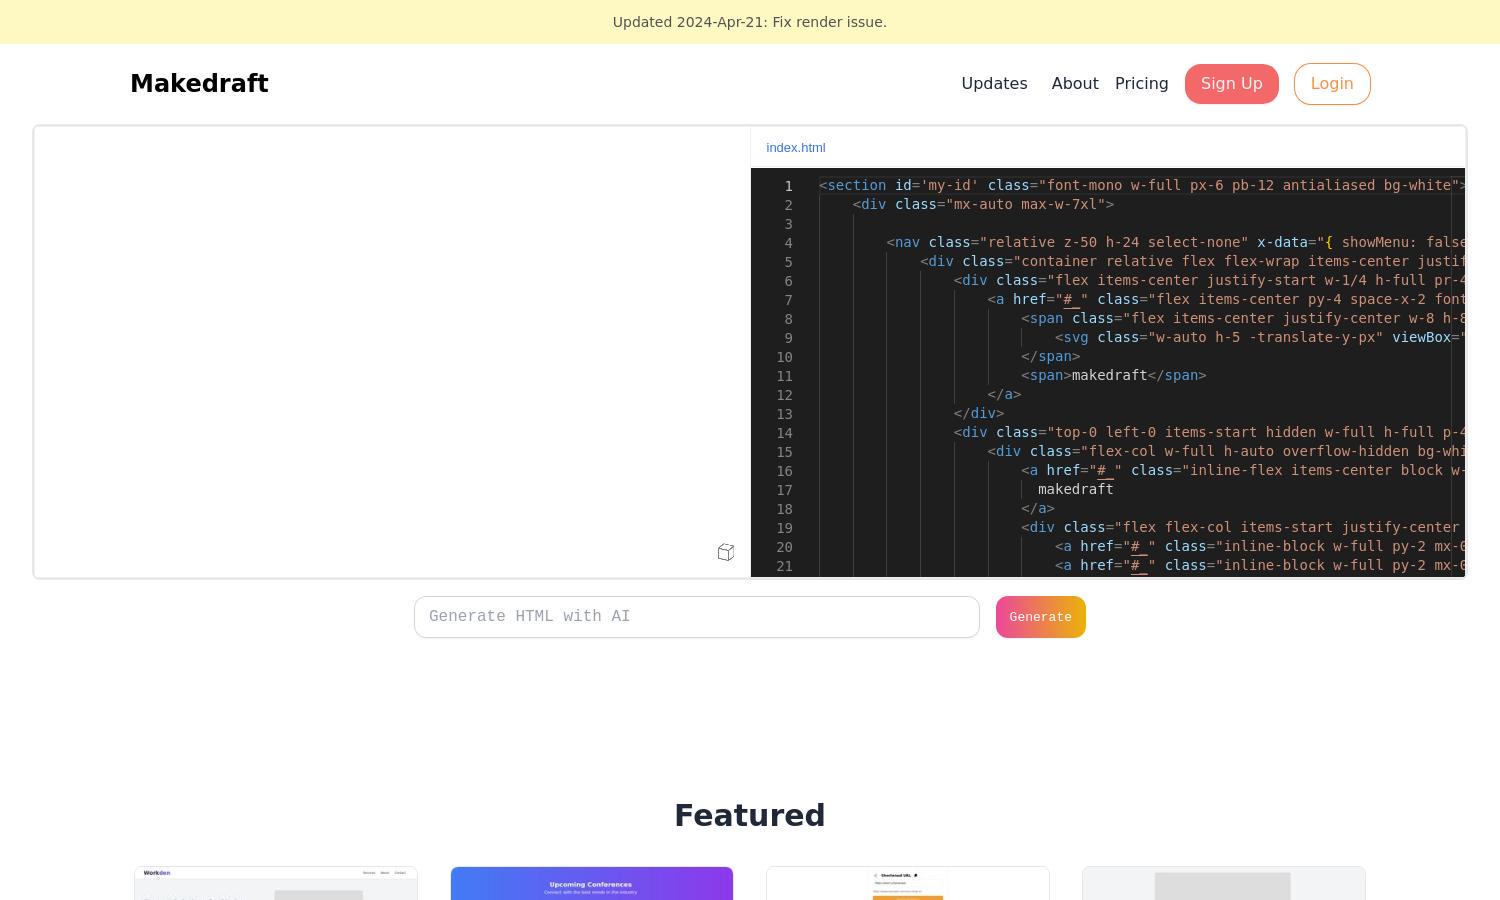1500x900 pixels.
Task: Click the closing </span> tag on line 10
Action: click(x=1051, y=356)
